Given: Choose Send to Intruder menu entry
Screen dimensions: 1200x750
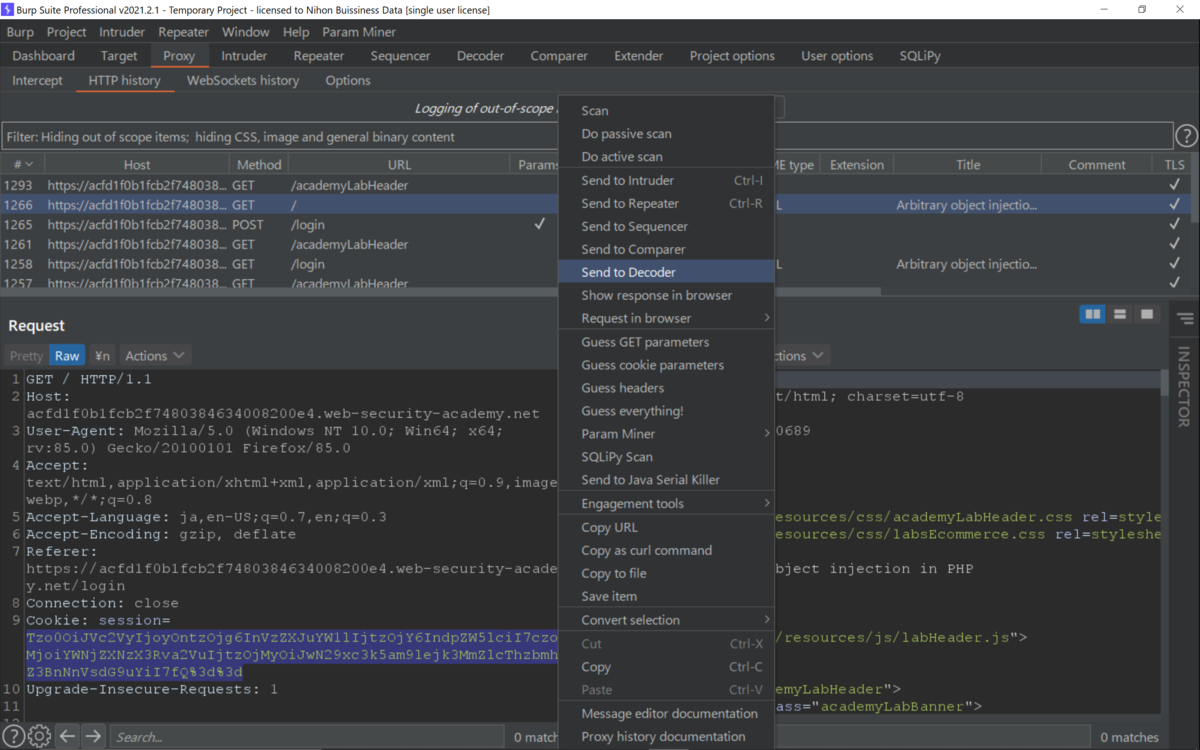Looking at the screenshot, I should tap(667, 180).
